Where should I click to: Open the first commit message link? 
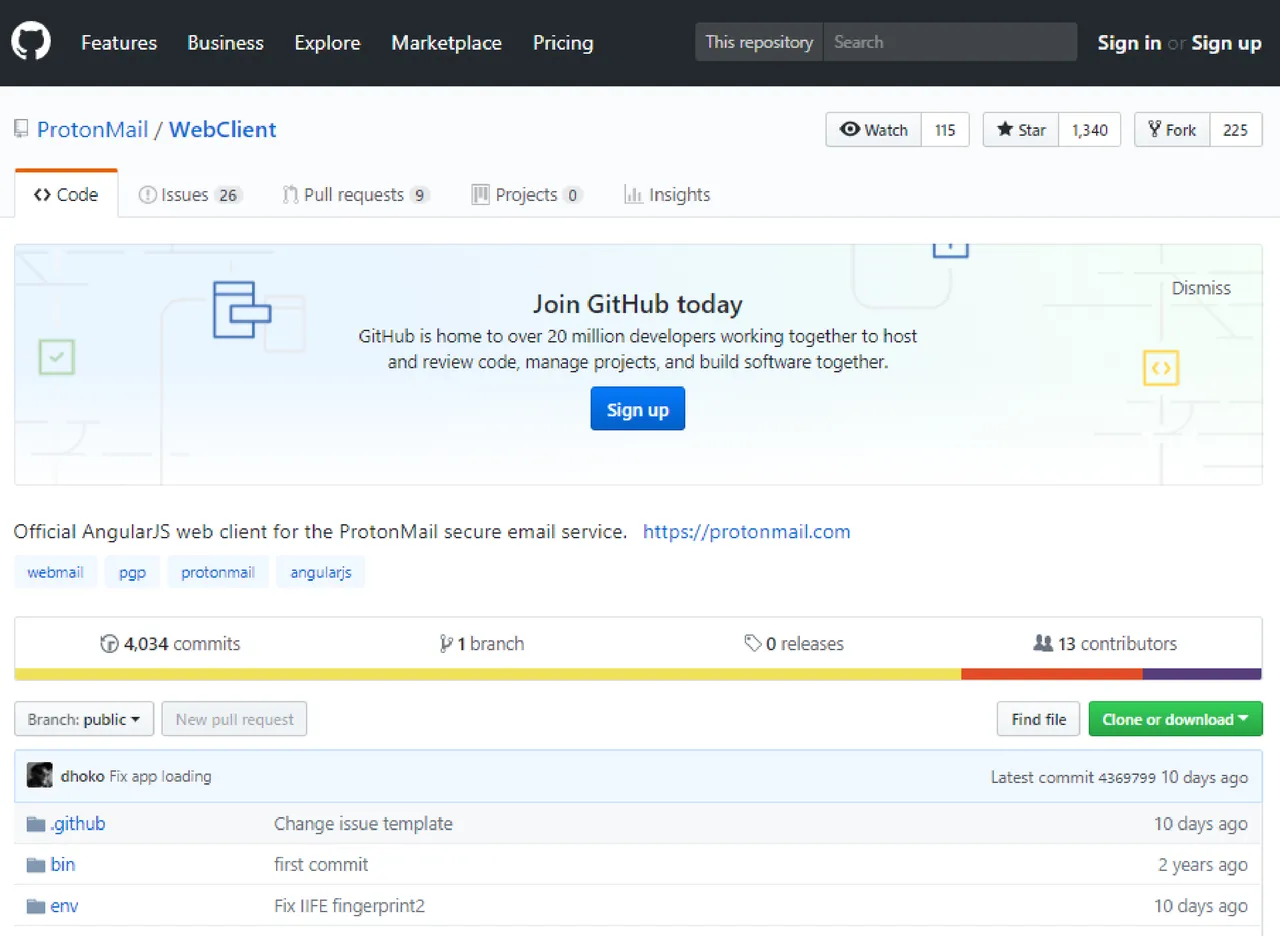pos(321,865)
